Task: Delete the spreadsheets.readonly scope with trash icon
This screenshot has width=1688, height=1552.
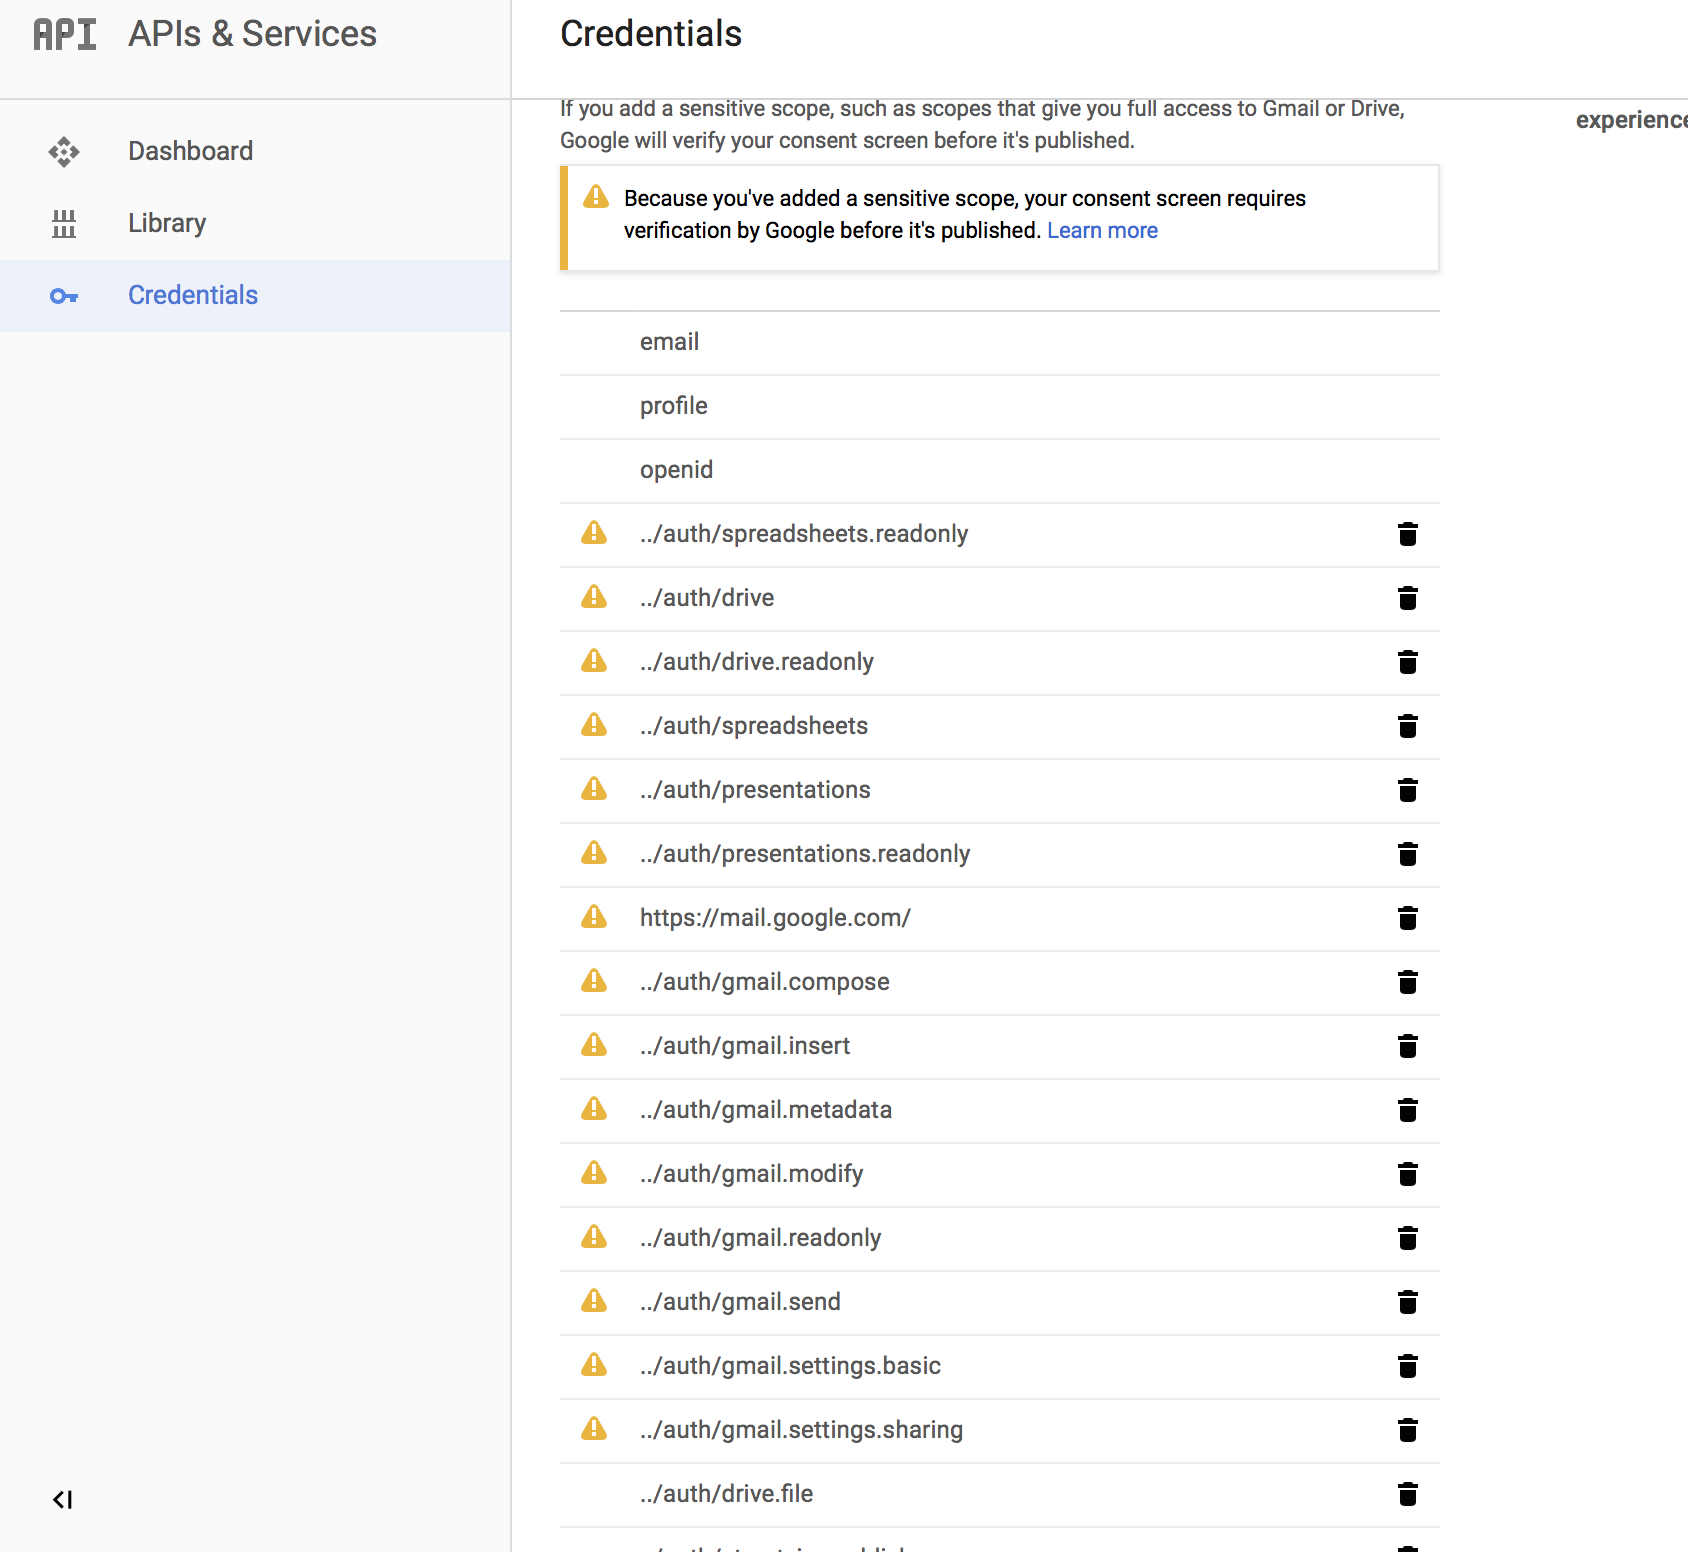Action: [1407, 534]
